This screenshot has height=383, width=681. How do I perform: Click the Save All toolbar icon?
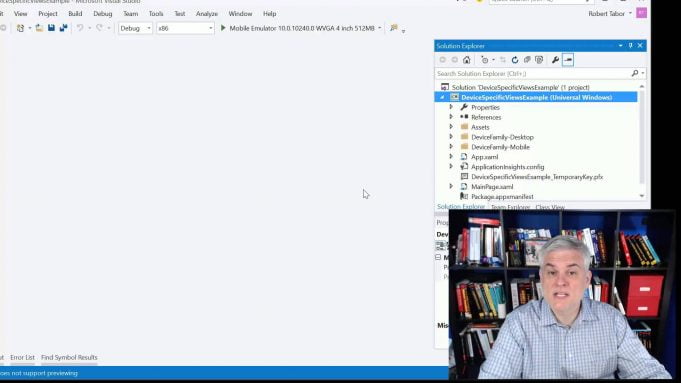point(63,28)
